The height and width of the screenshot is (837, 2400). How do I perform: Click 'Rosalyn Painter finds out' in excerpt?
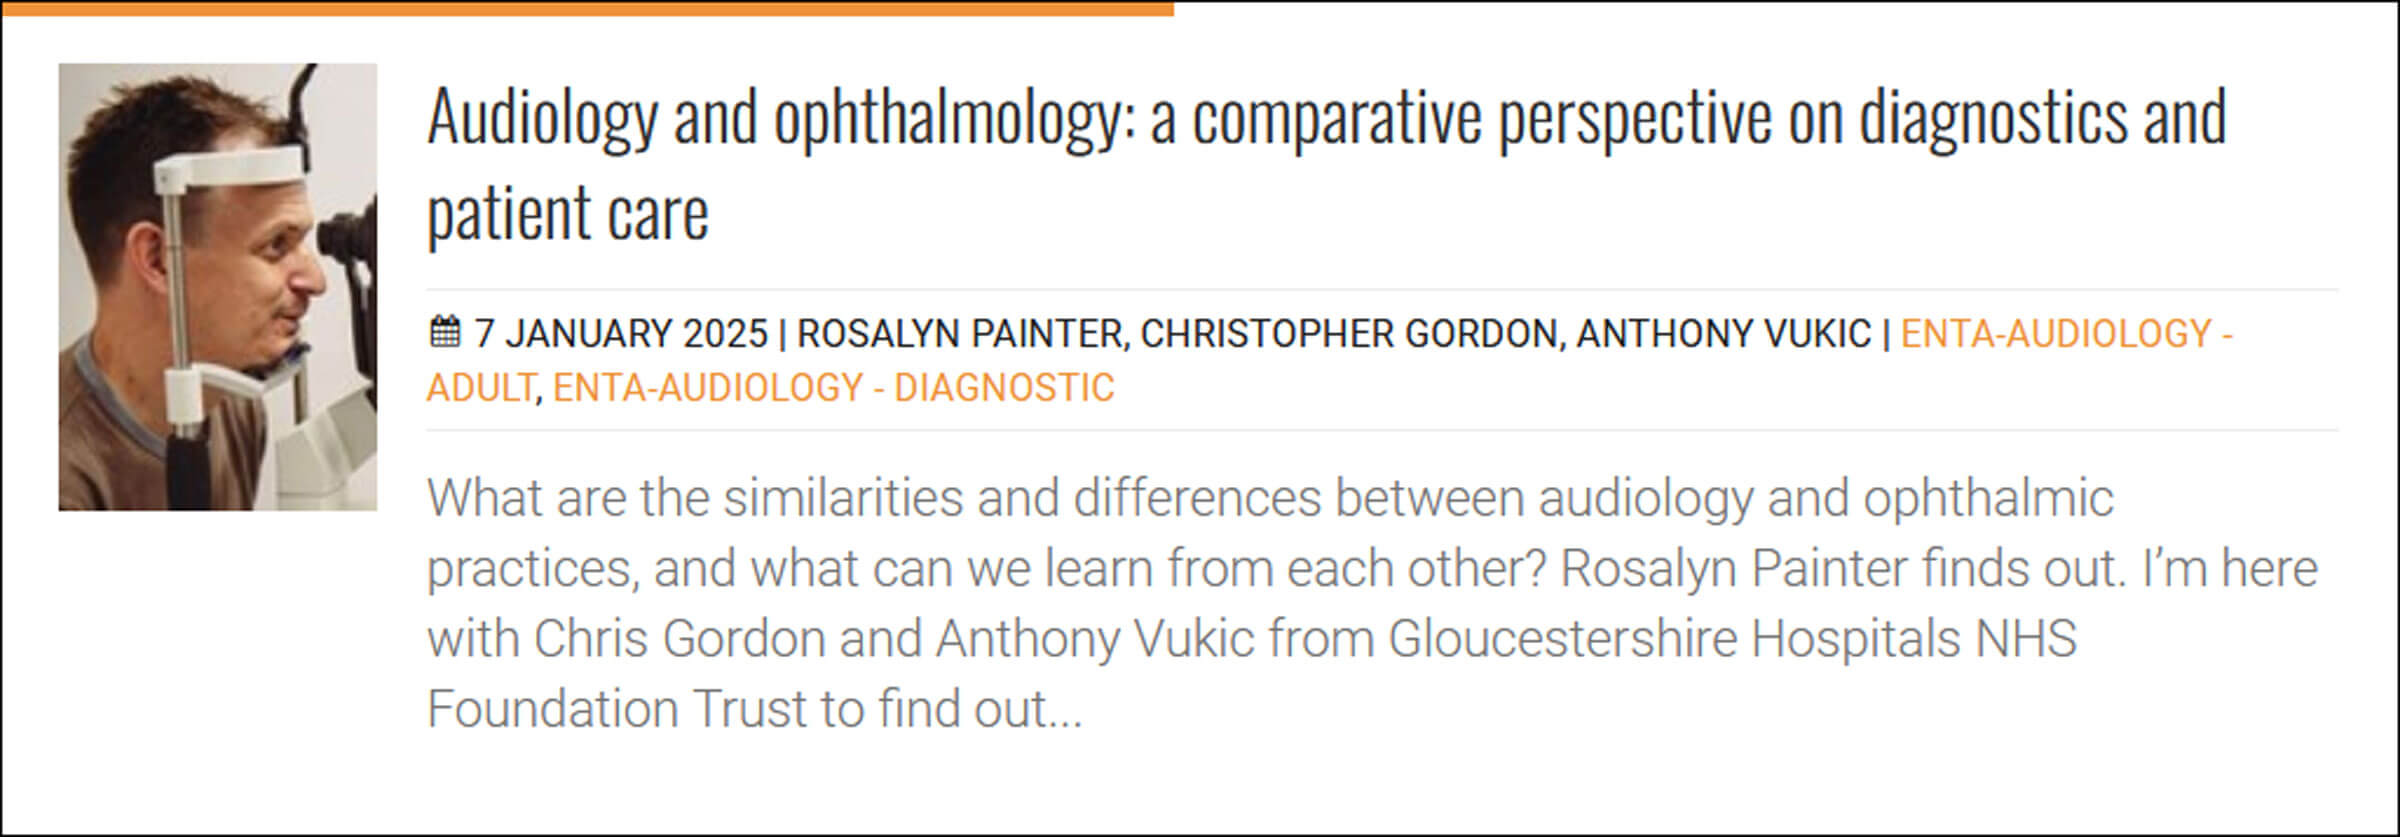(1842, 569)
